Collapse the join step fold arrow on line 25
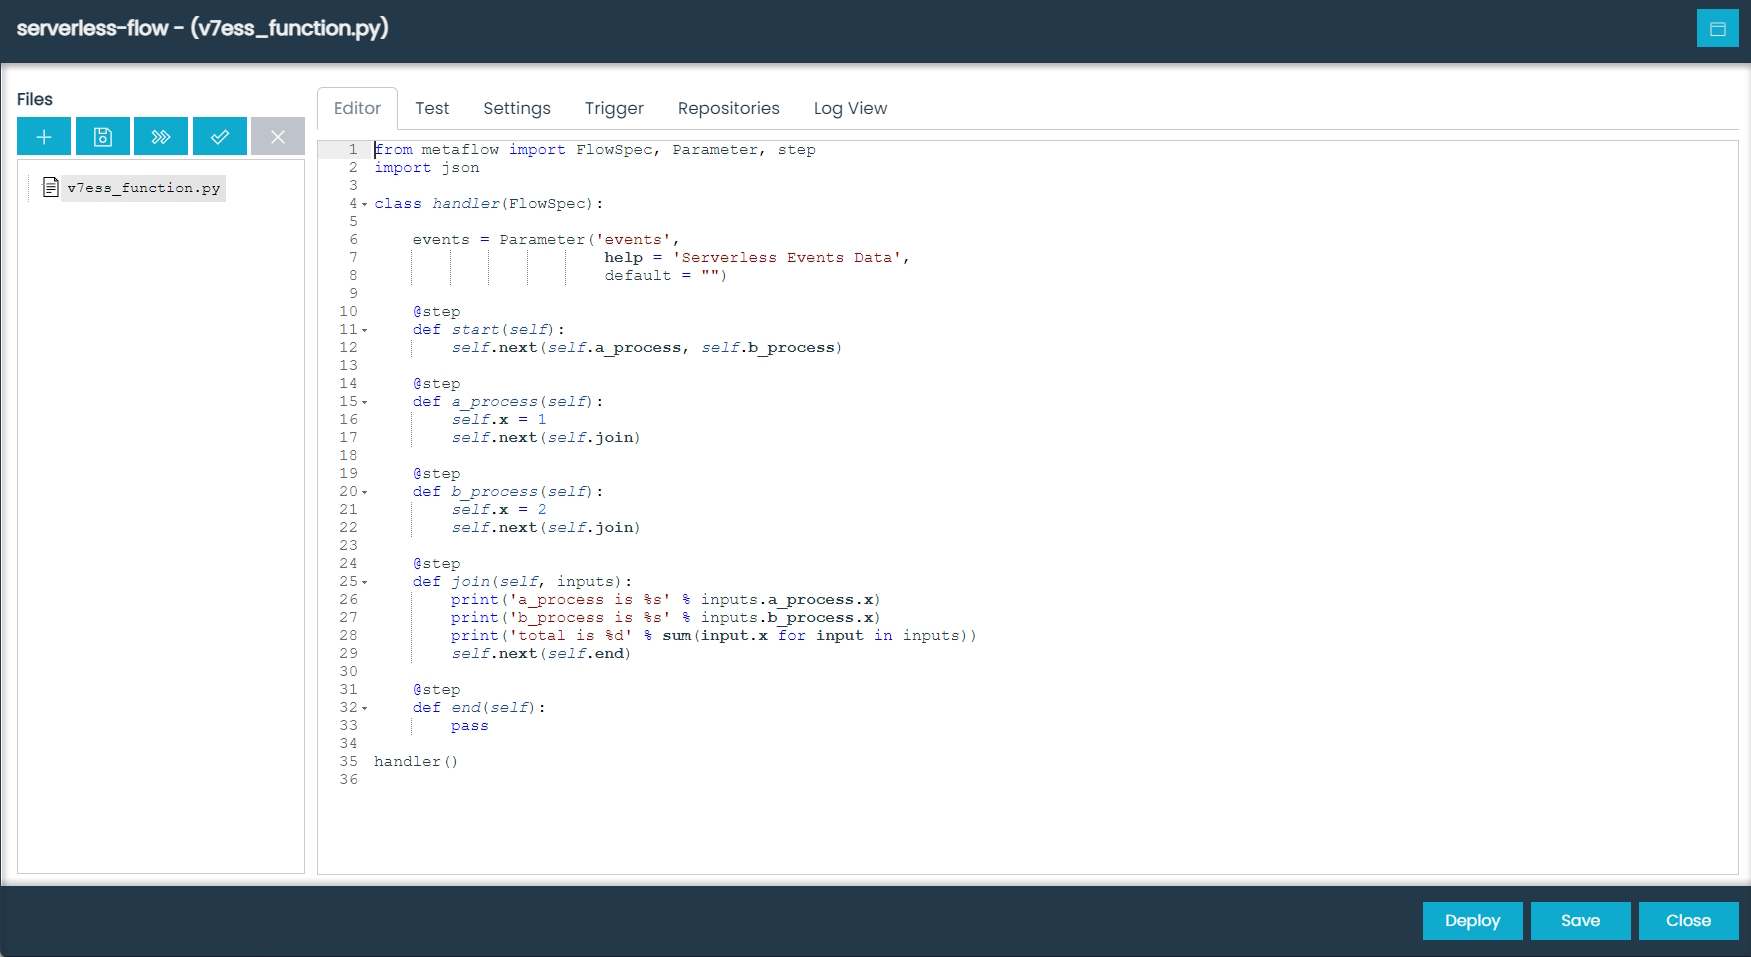The height and width of the screenshot is (957, 1751). point(365,582)
